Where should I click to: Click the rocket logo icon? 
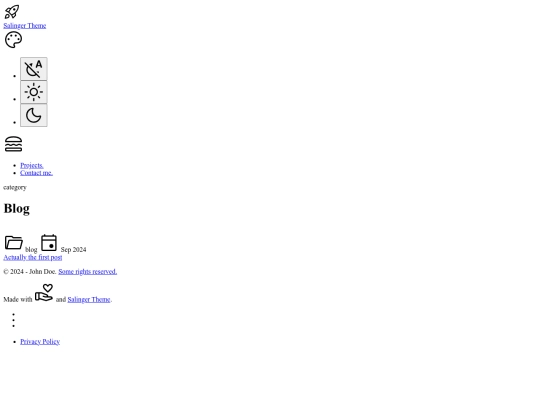click(12, 12)
